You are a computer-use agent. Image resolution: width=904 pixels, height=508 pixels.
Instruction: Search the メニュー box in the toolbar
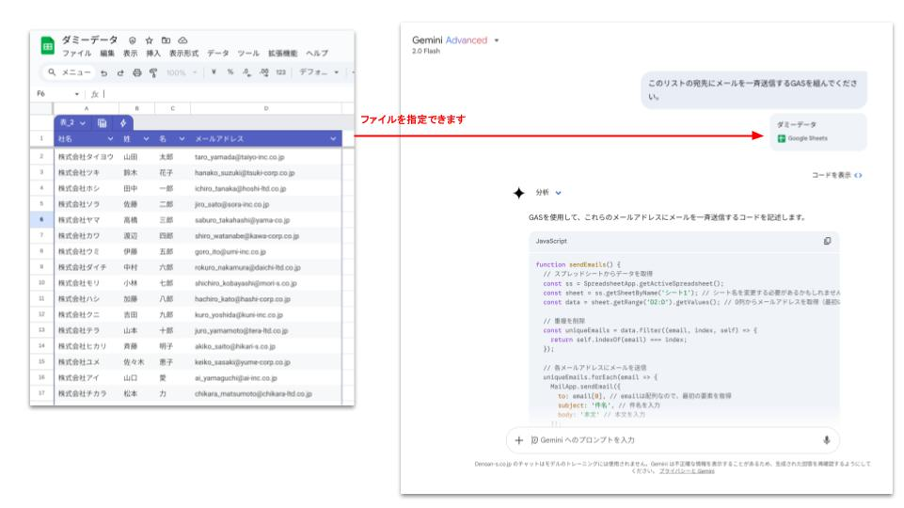tap(69, 73)
